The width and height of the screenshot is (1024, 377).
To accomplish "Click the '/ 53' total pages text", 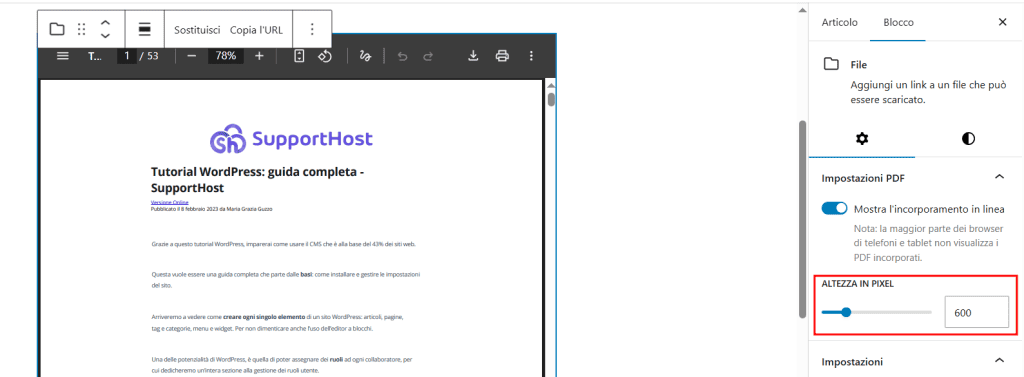I will (149, 56).
